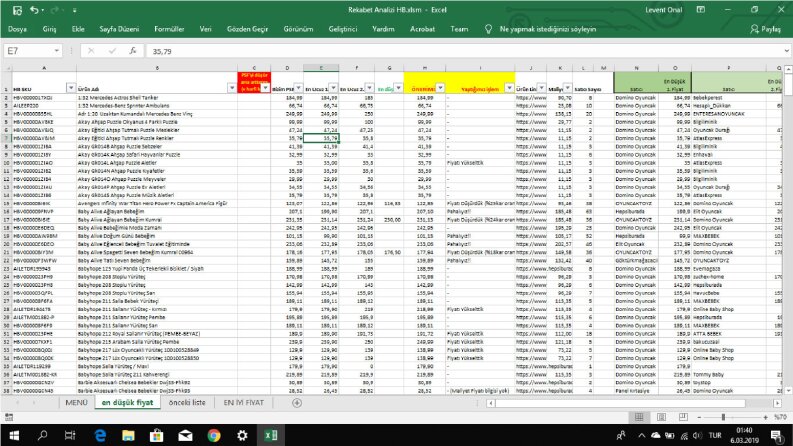Open the Geliştirici tab
This screenshot has width=793, height=446.
(x=343, y=29)
